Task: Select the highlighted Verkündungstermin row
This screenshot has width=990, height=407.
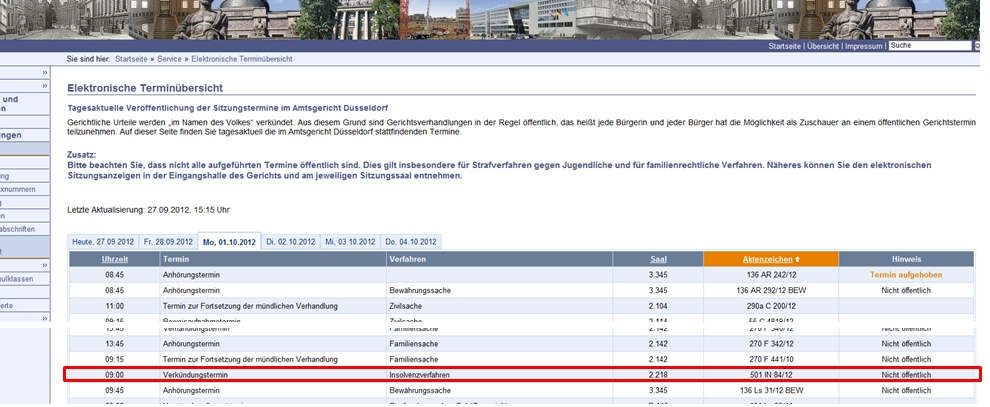Action: pos(522,374)
